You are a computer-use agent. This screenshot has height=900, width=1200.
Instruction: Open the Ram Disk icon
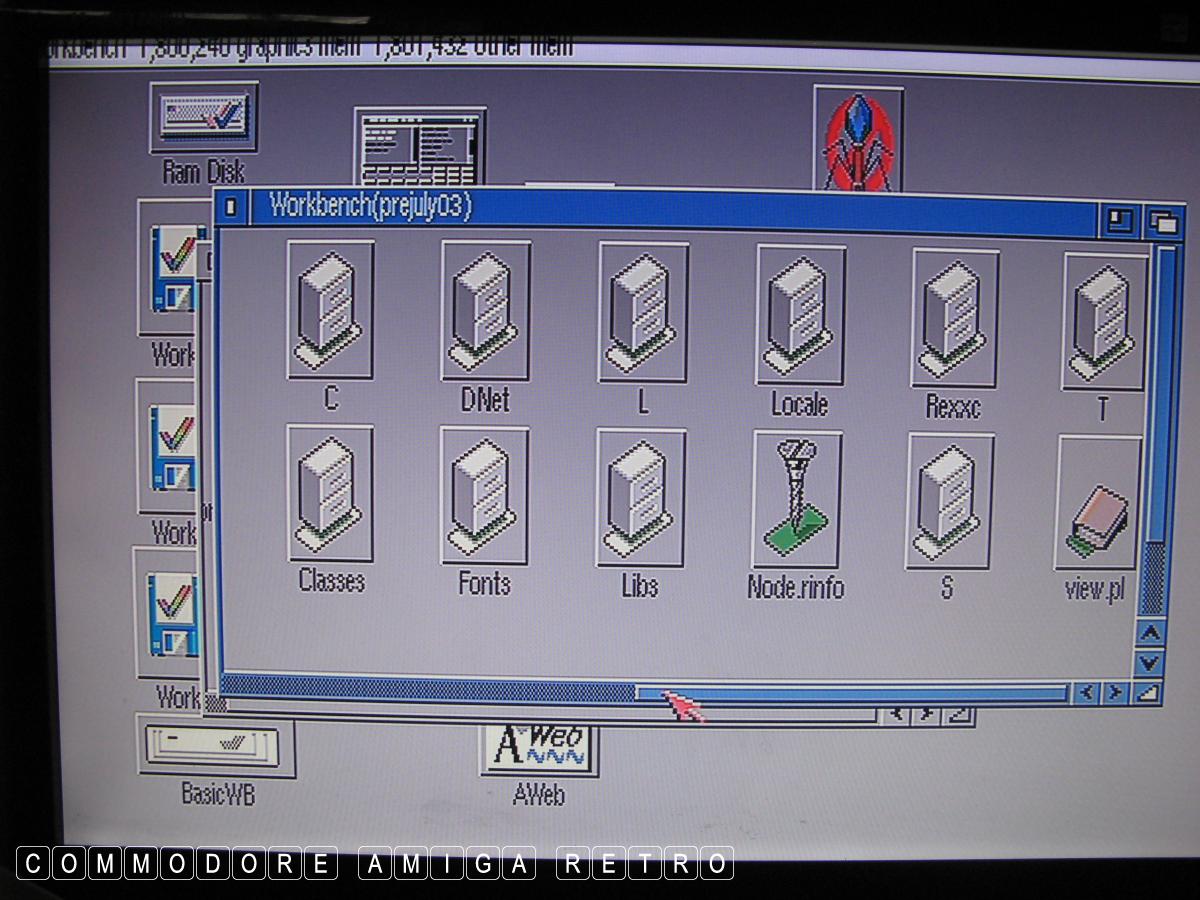click(203, 118)
